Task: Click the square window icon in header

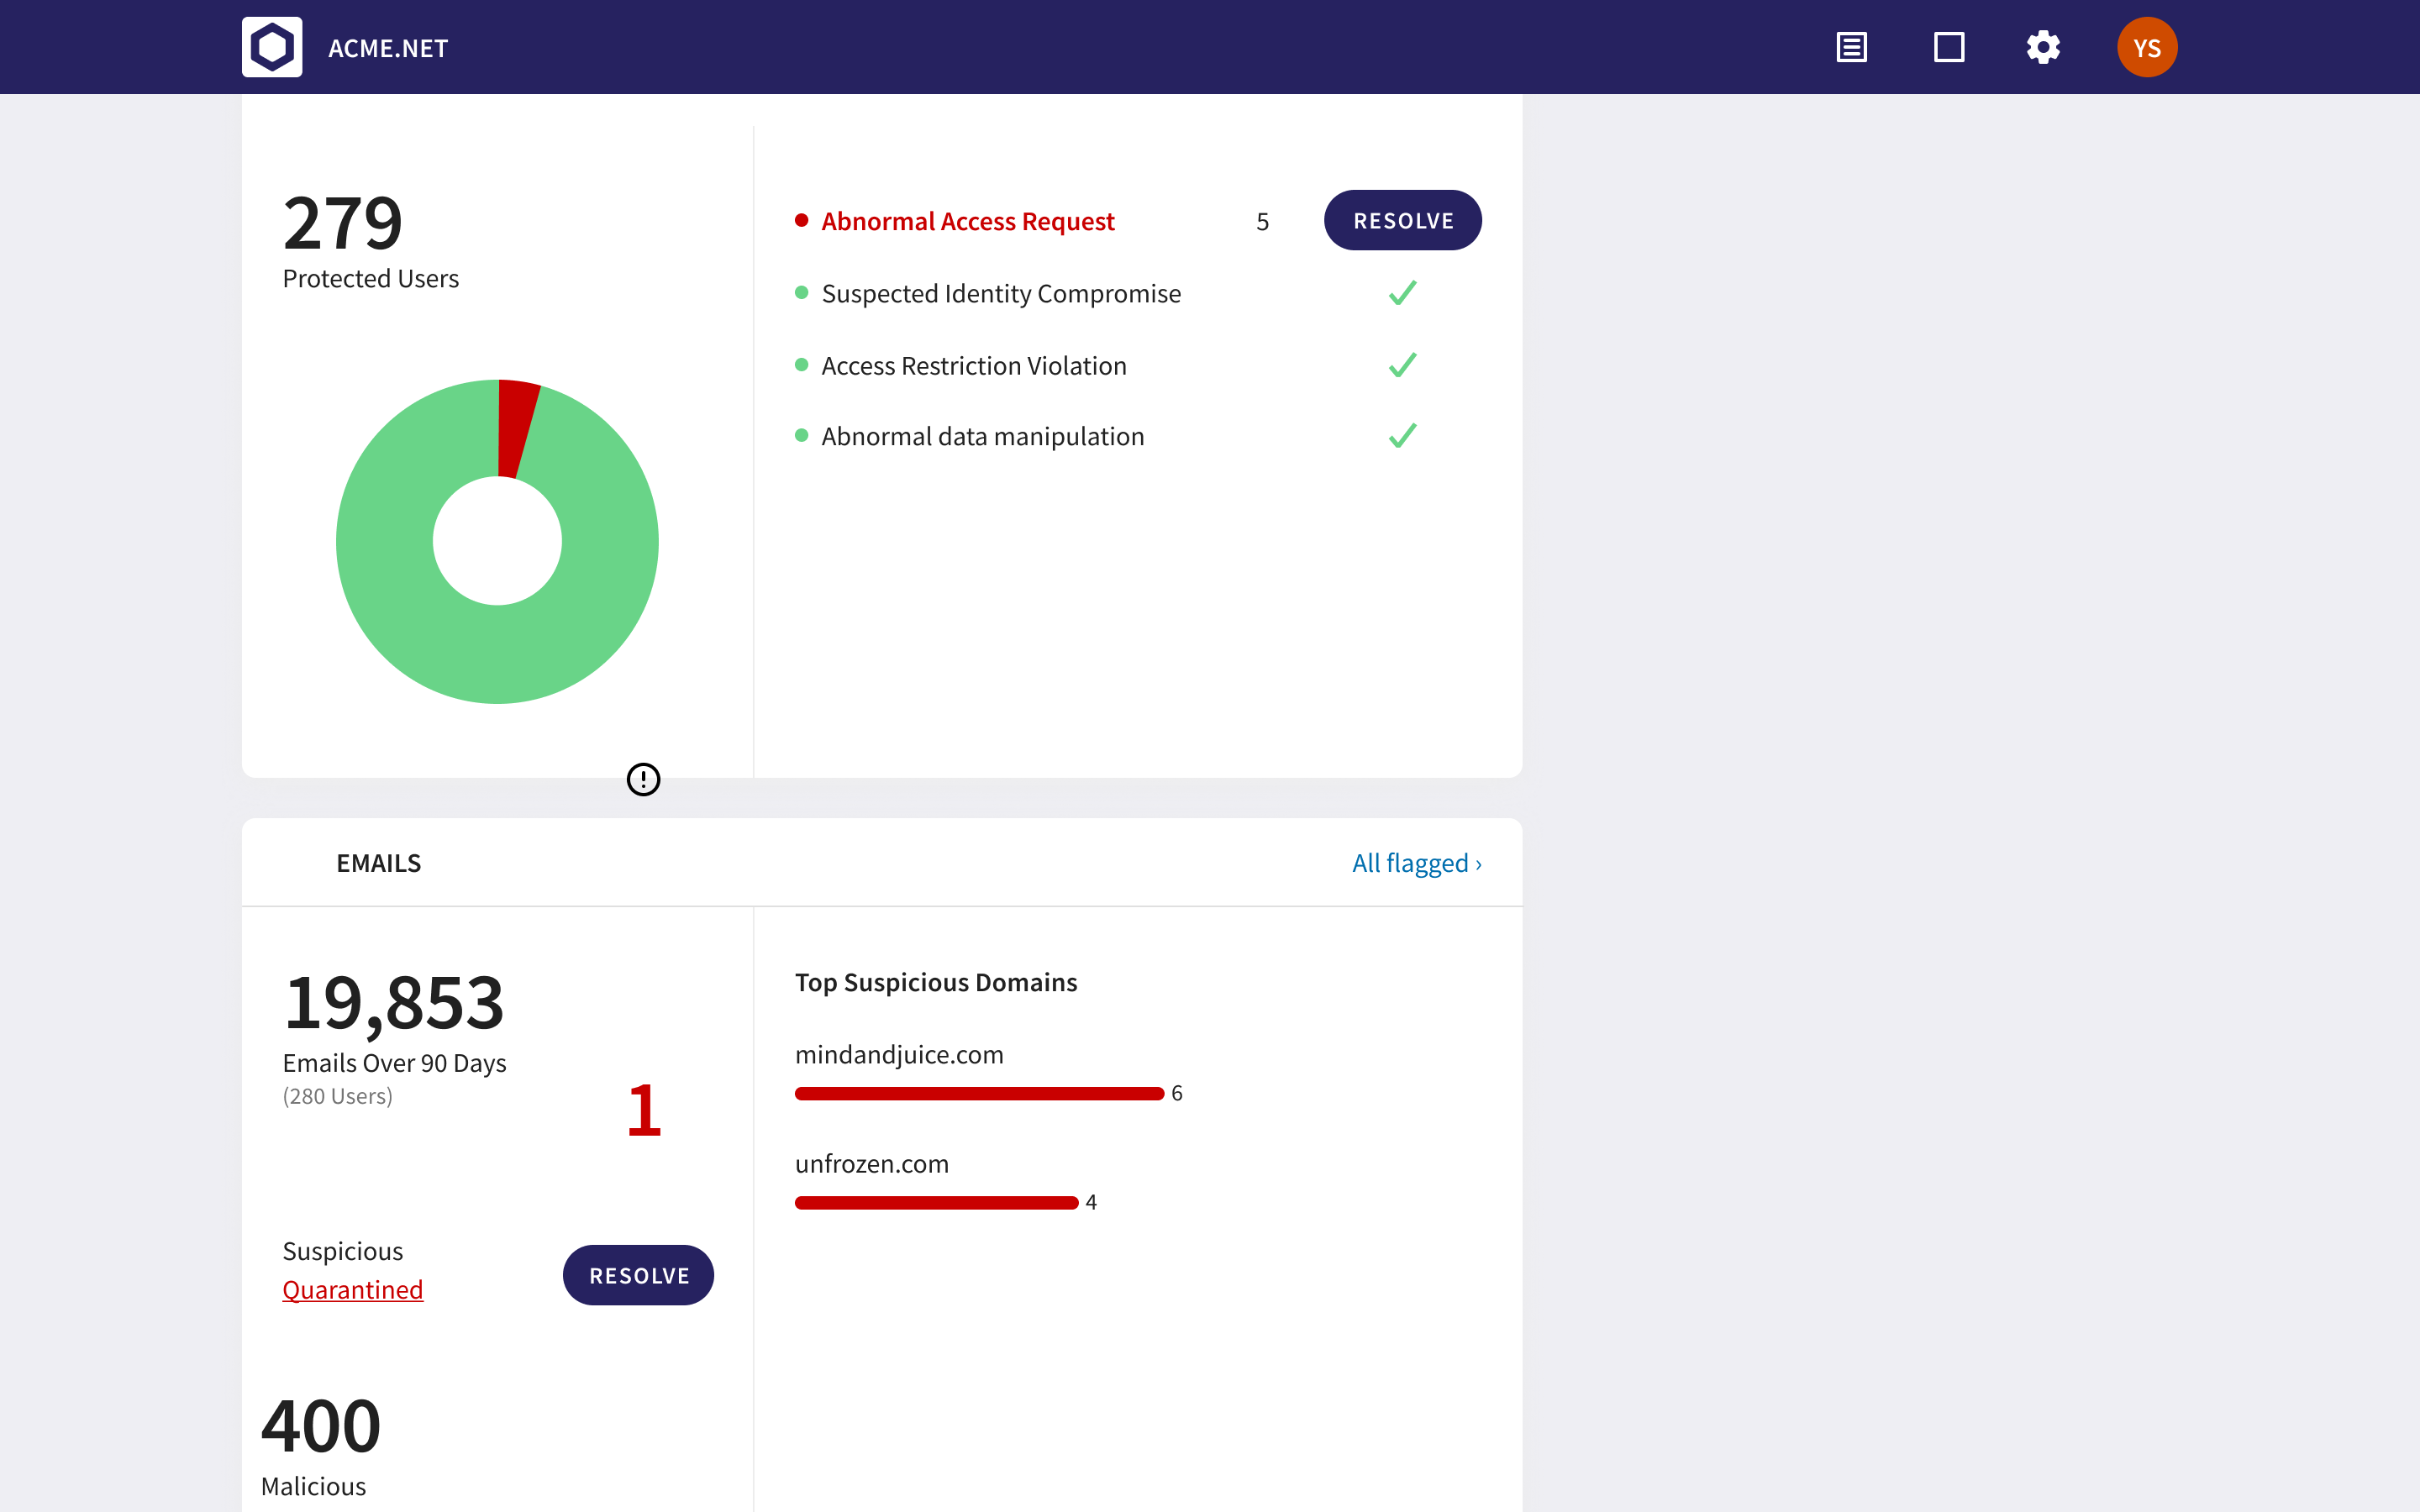Action: tap(1948, 47)
